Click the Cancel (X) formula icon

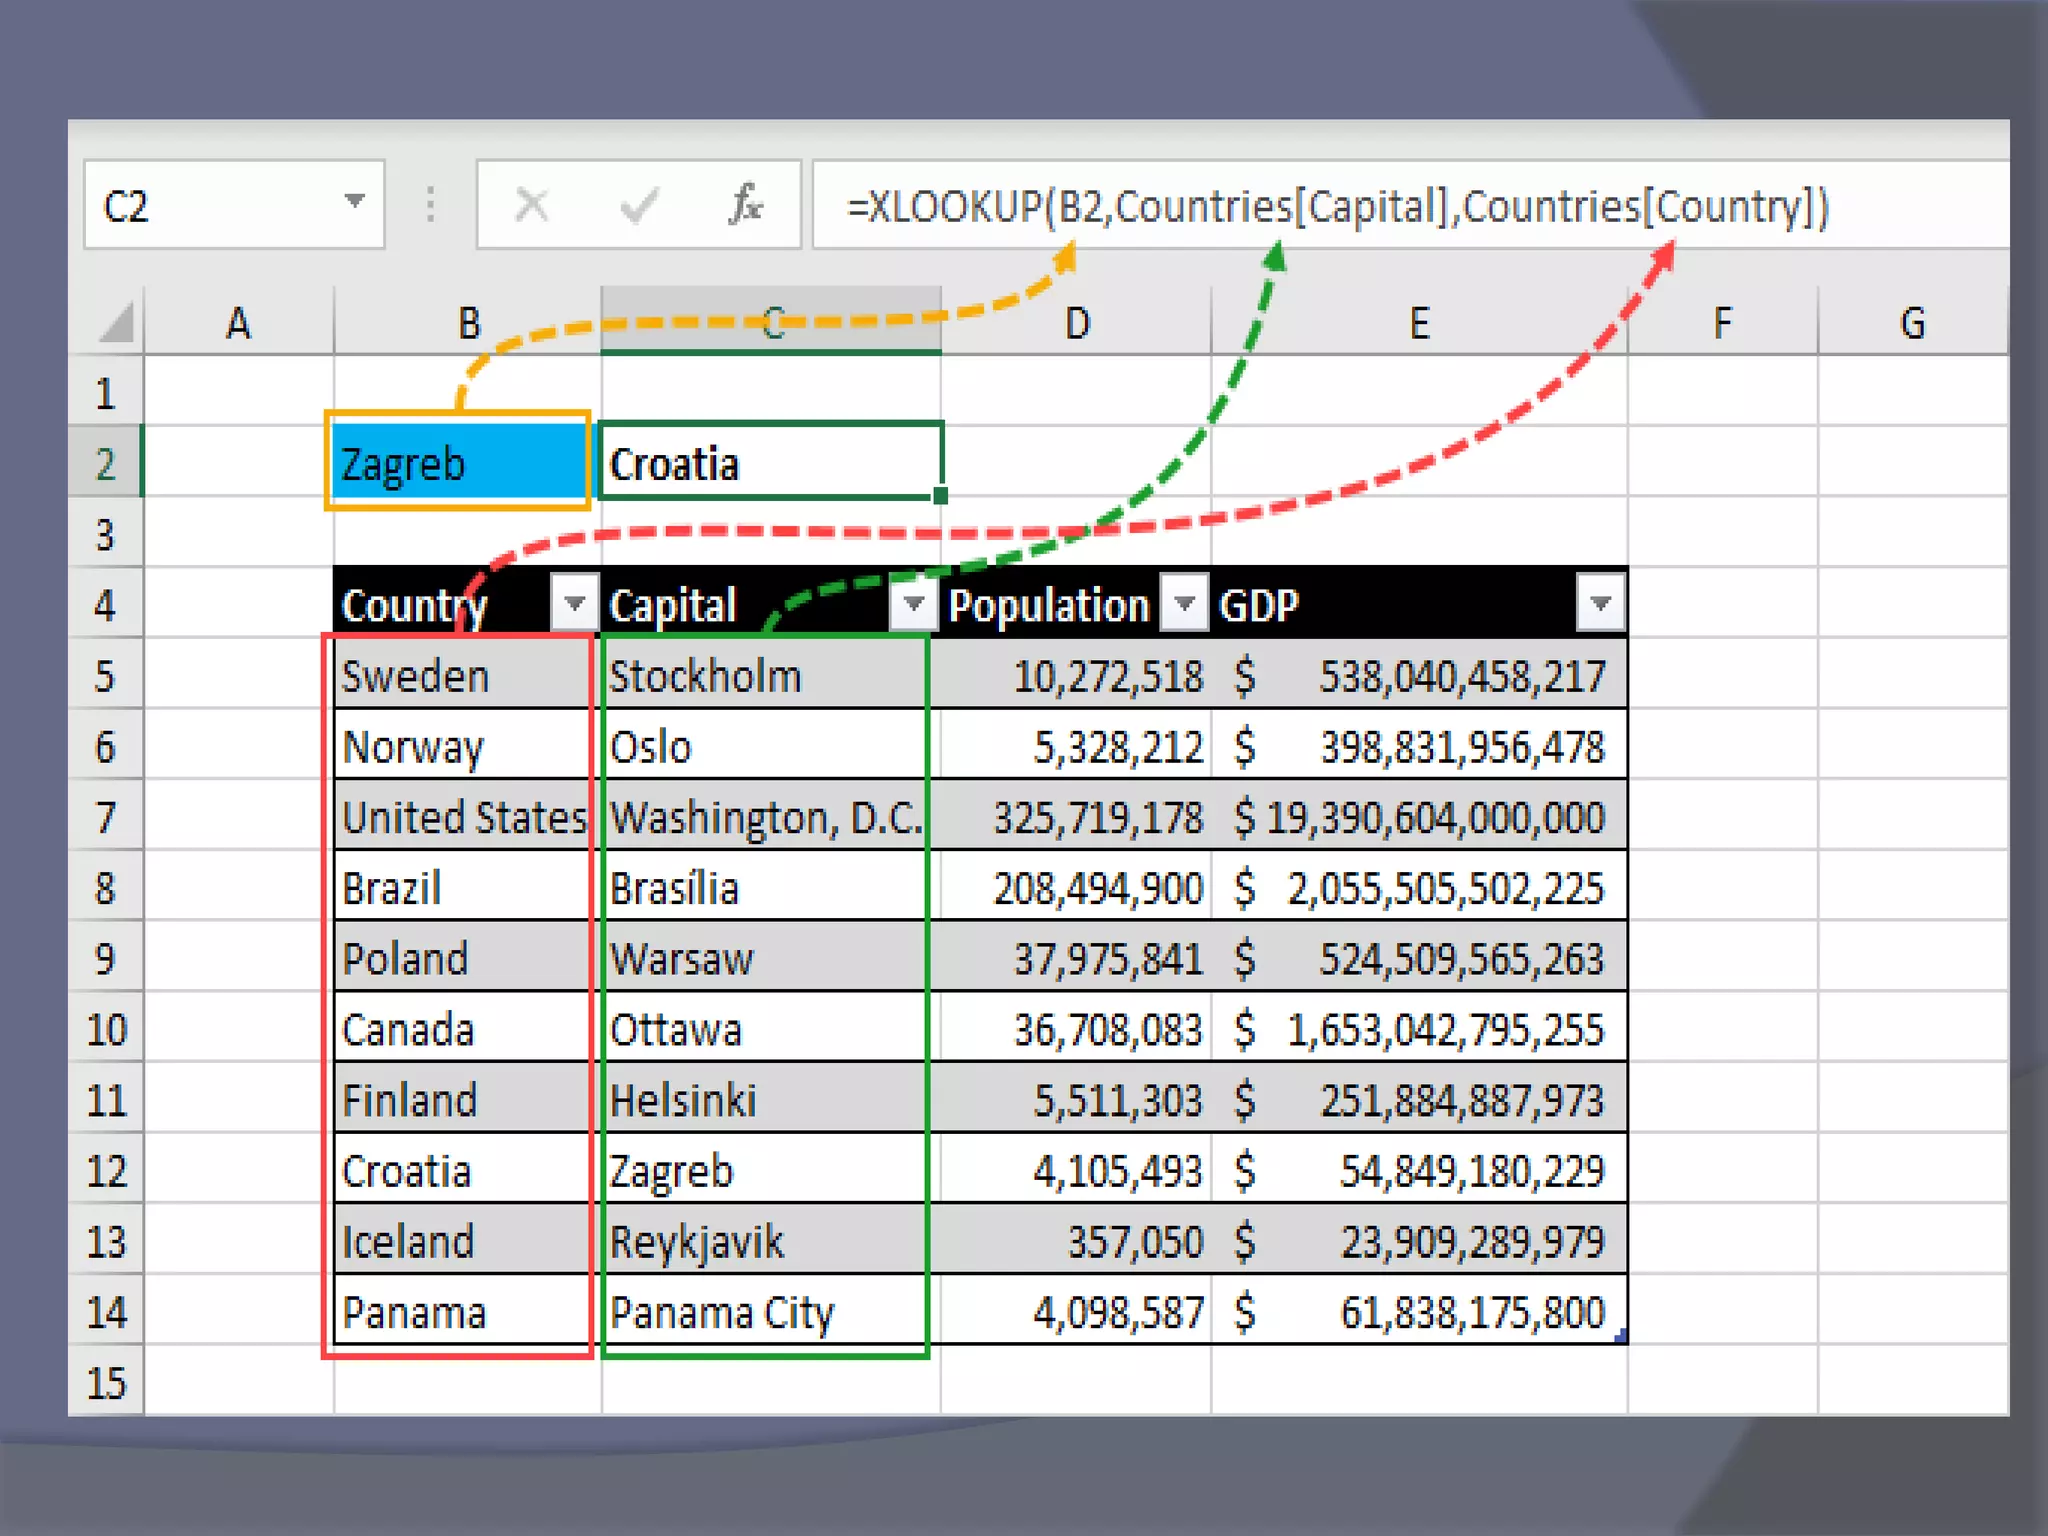pyautogui.click(x=531, y=206)
